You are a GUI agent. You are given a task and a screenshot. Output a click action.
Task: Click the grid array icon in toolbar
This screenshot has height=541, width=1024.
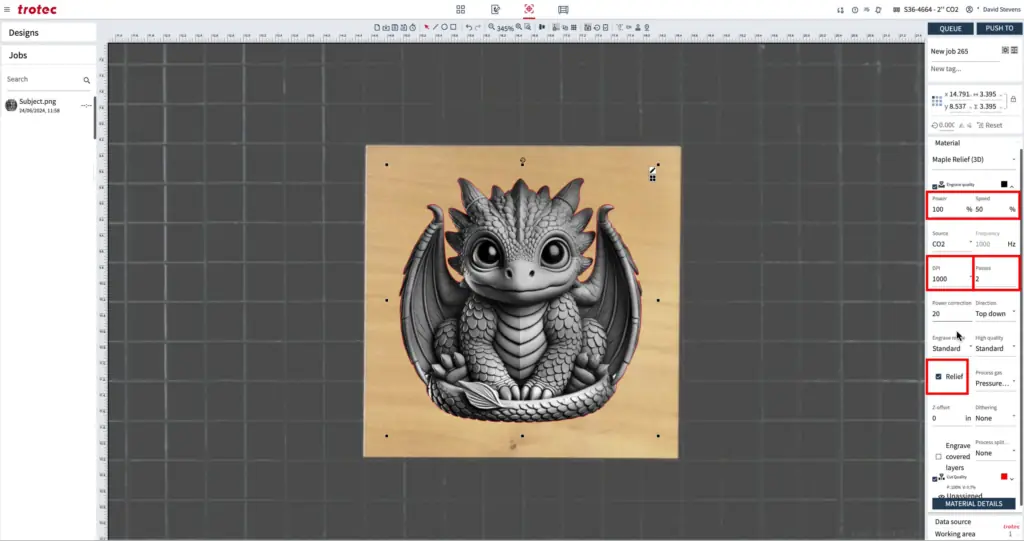[x=573, y=27]
